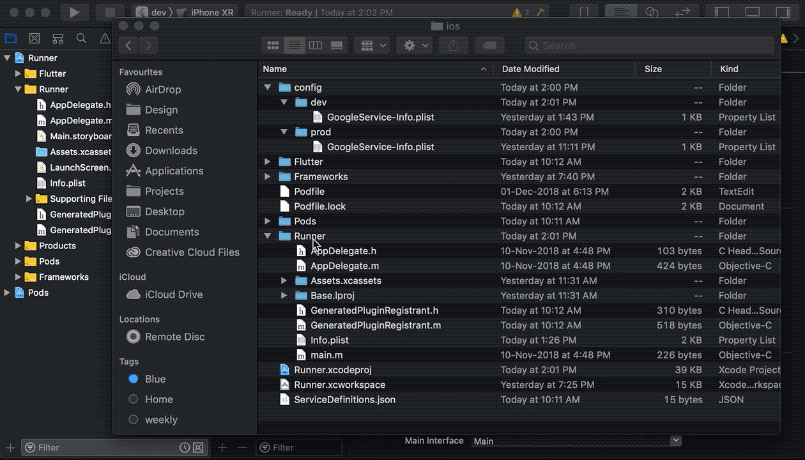Screen dimensions: 805x460
Task: Expand Base.lproj folder in Finder
Action: pos(284,296)
